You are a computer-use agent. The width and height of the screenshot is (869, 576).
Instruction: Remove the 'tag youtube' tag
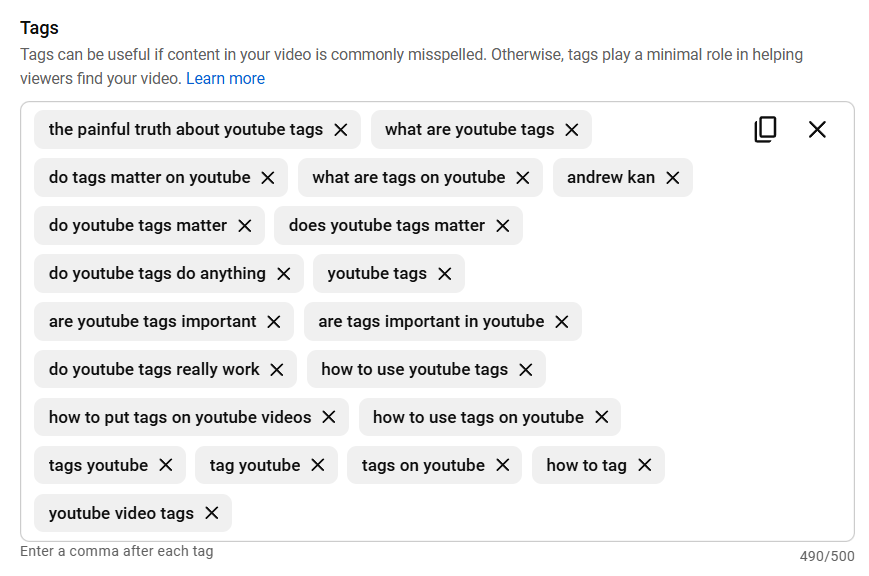click(317, 466)
